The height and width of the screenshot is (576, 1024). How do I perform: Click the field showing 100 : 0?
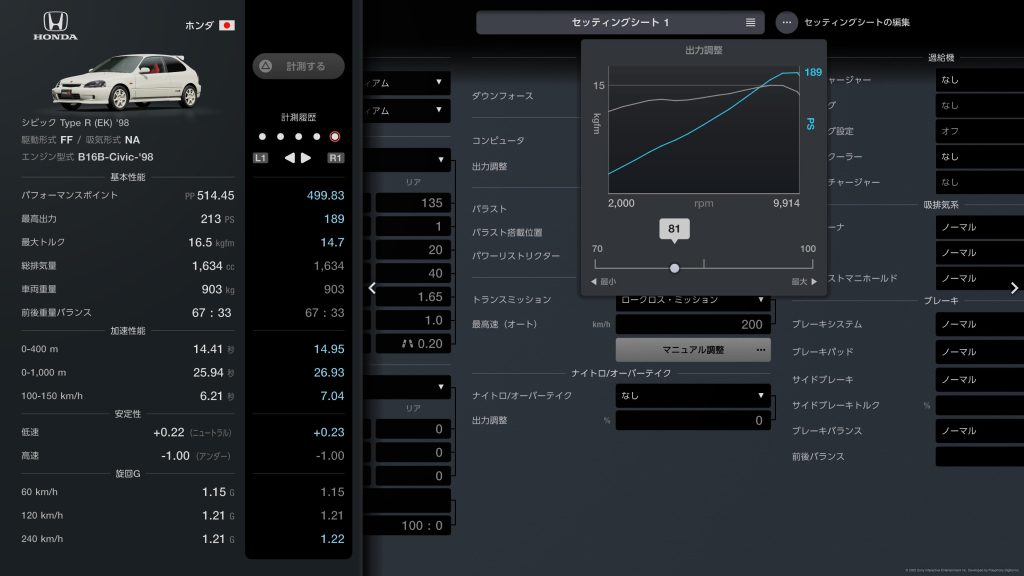[408, 526]
